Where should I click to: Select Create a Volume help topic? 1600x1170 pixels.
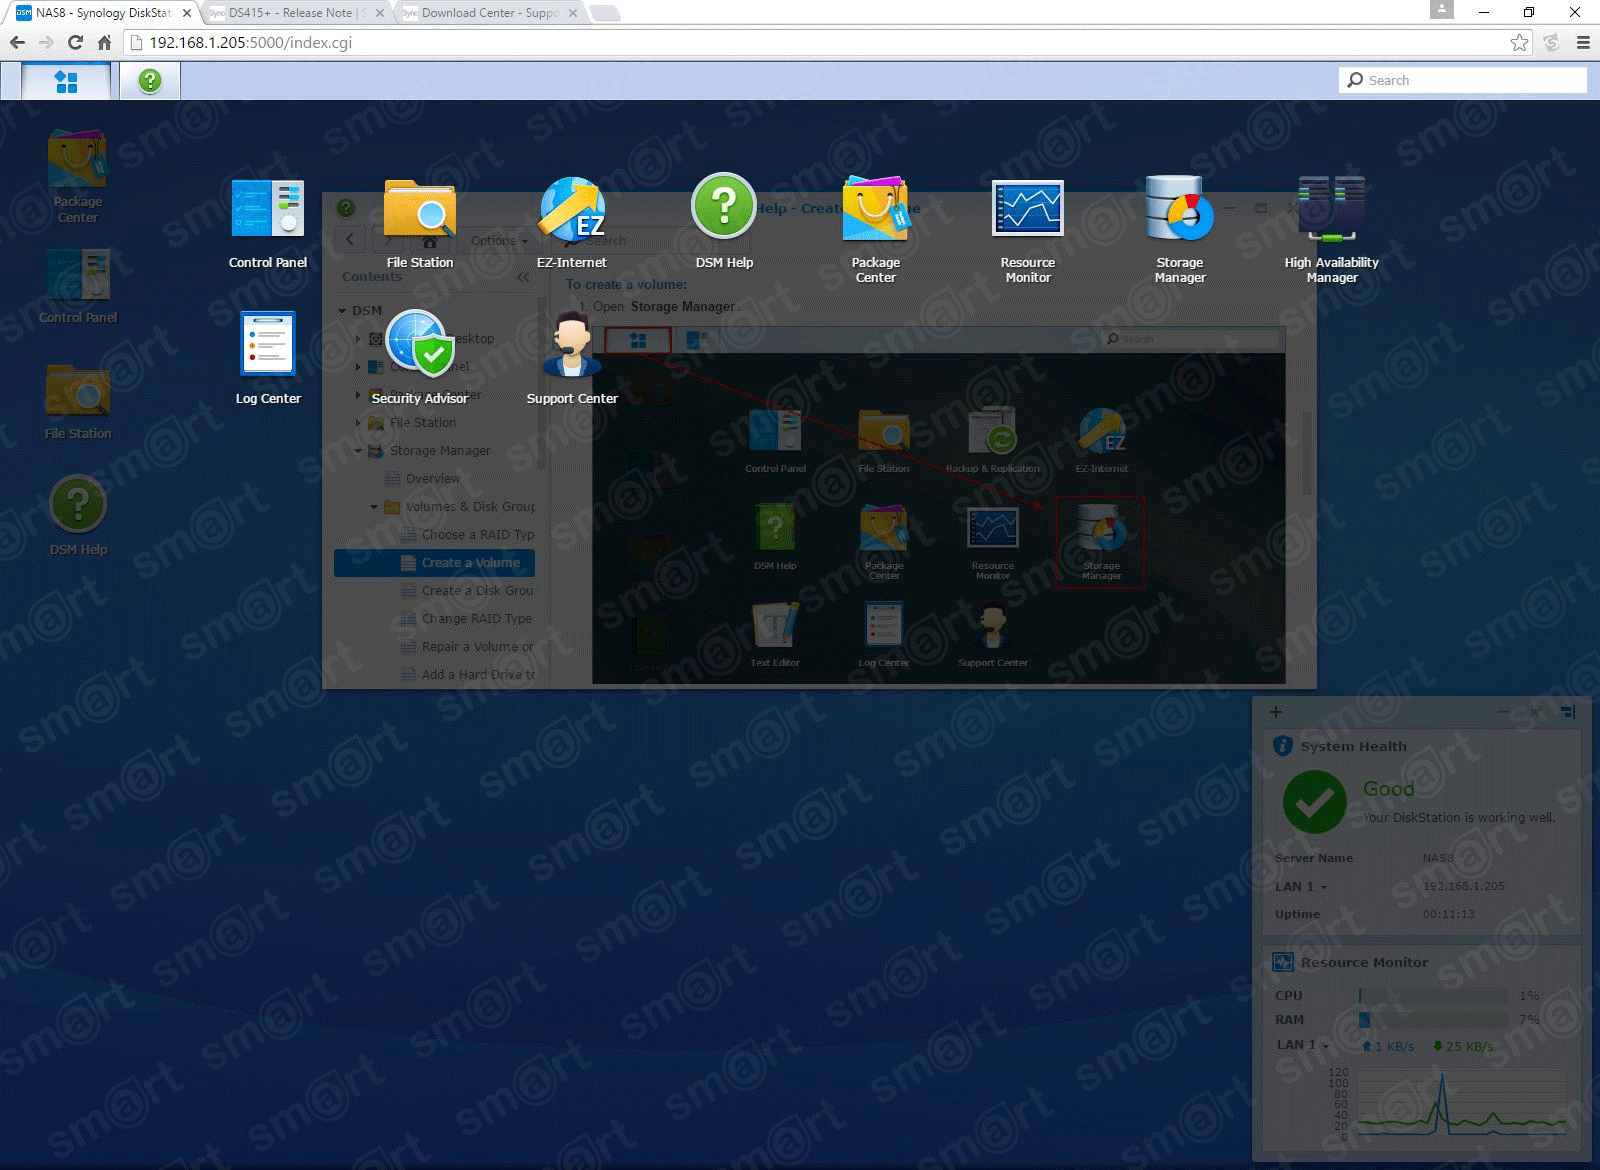[434, 563]
